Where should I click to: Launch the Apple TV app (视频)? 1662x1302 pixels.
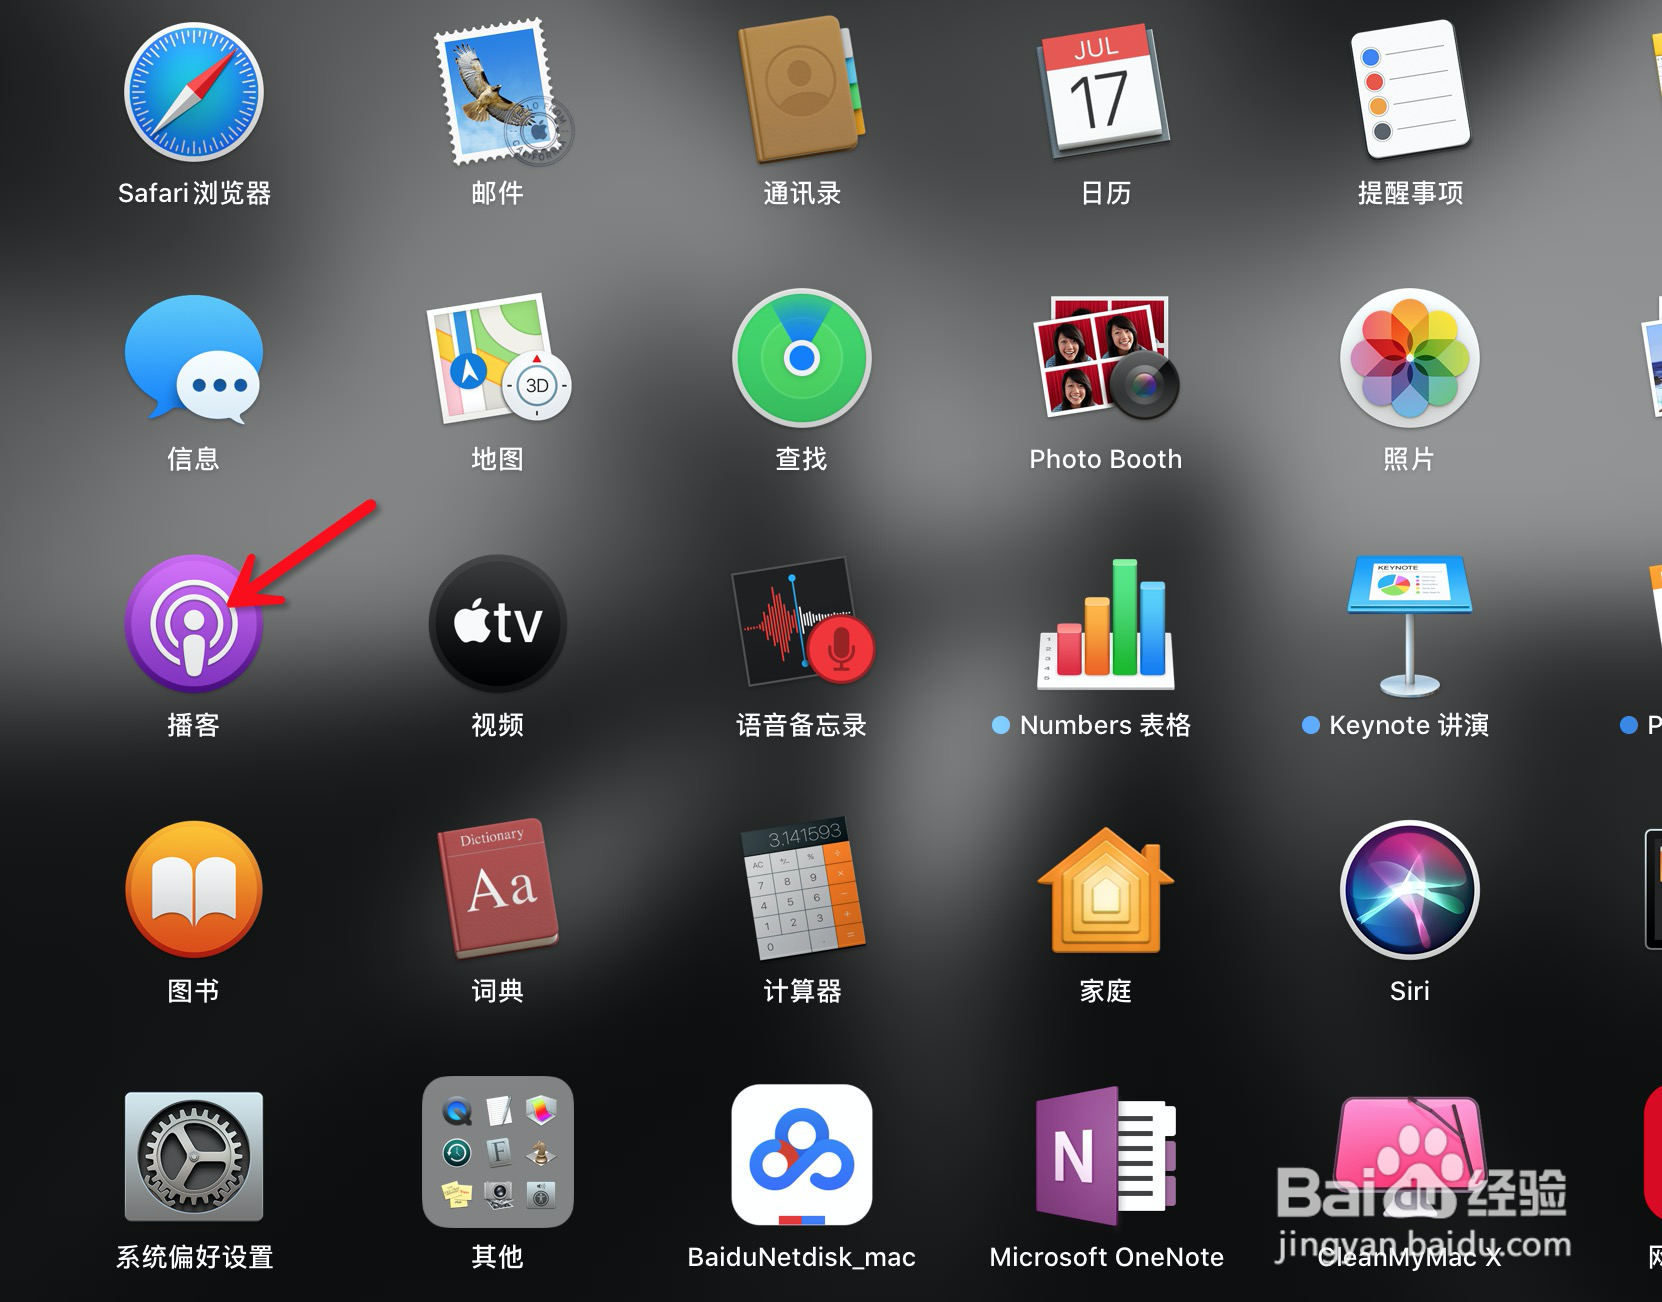pos(498,624)
